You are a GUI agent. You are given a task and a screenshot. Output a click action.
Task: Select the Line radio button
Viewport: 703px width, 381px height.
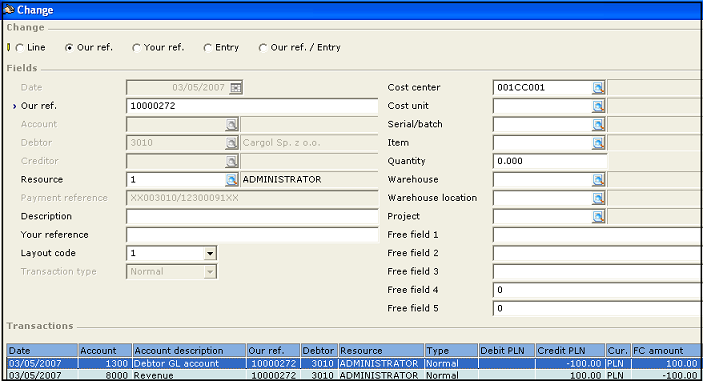(20, 48)
